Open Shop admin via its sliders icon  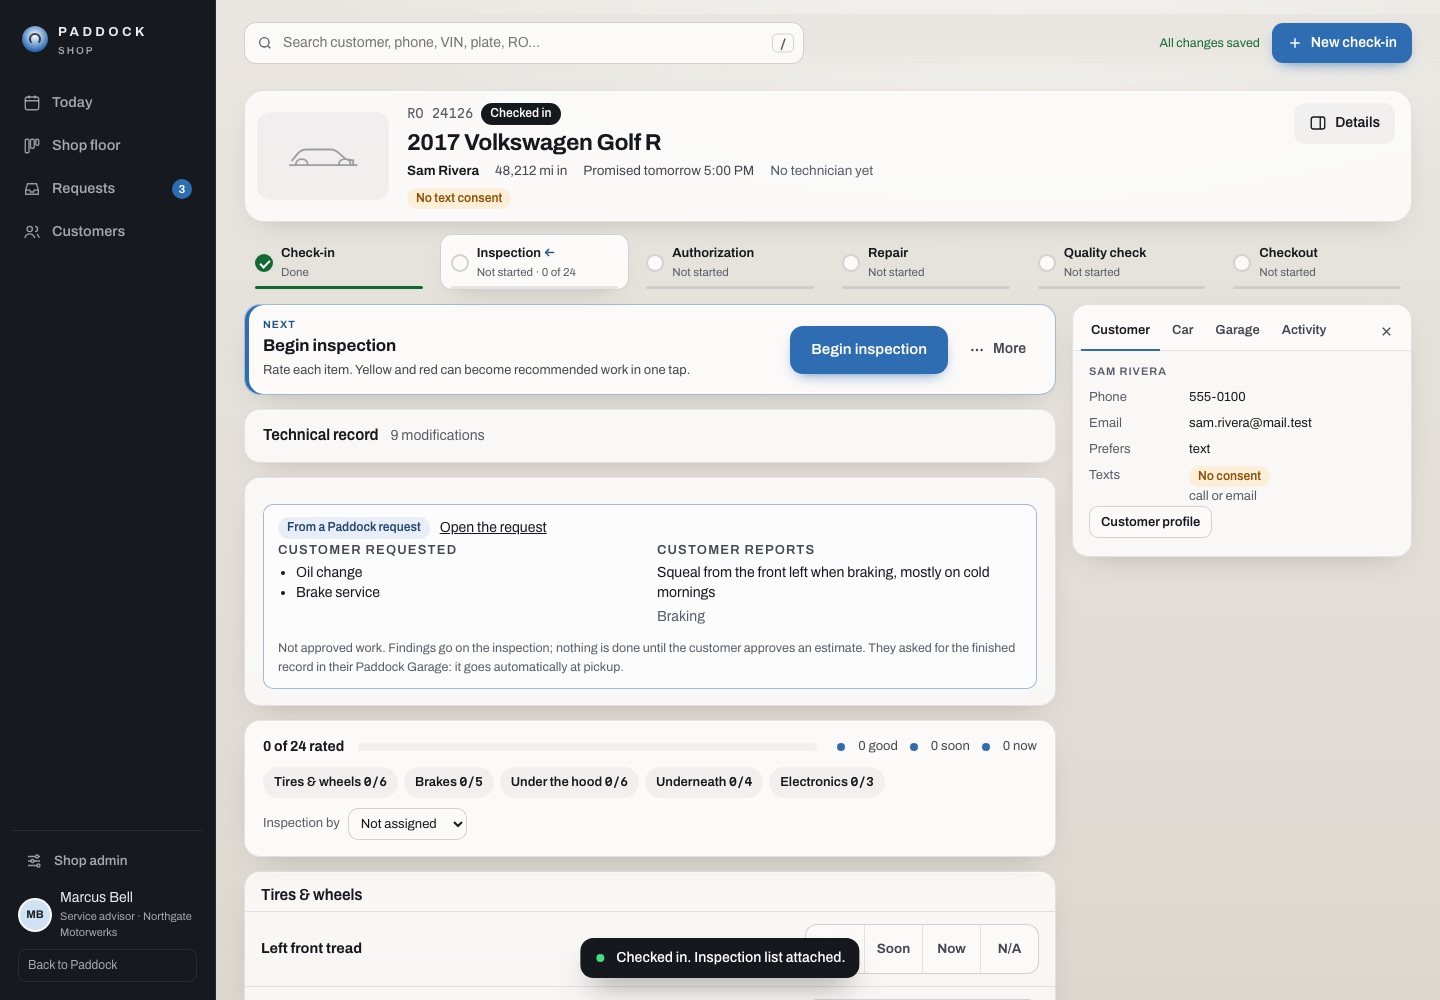tap(34, 861)
